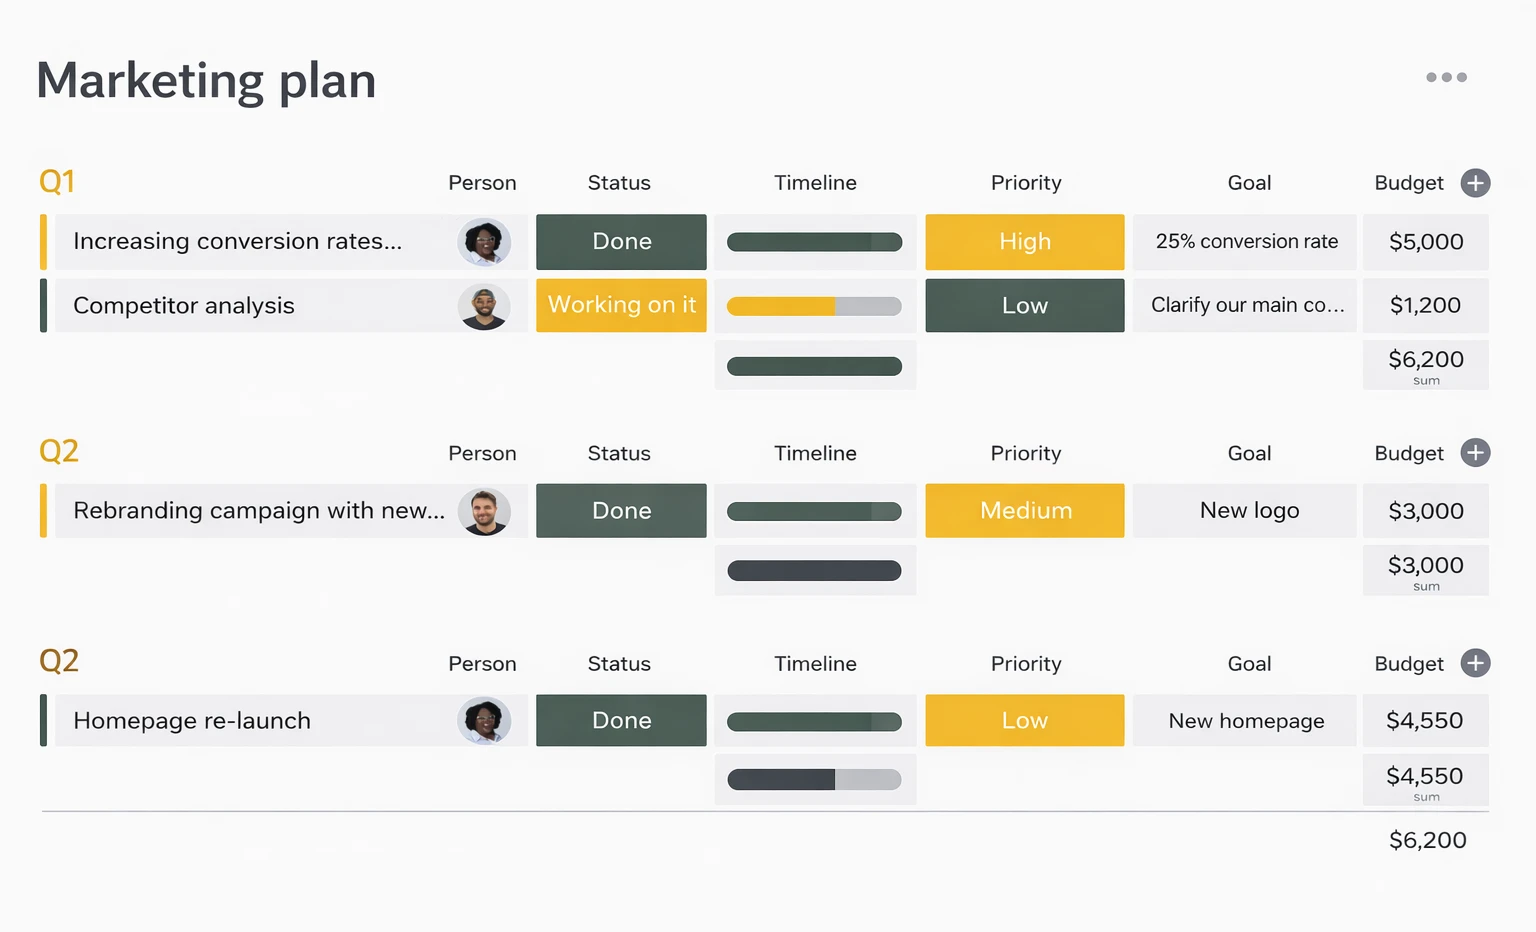Open the Competitor analysis item

[184, 306]
